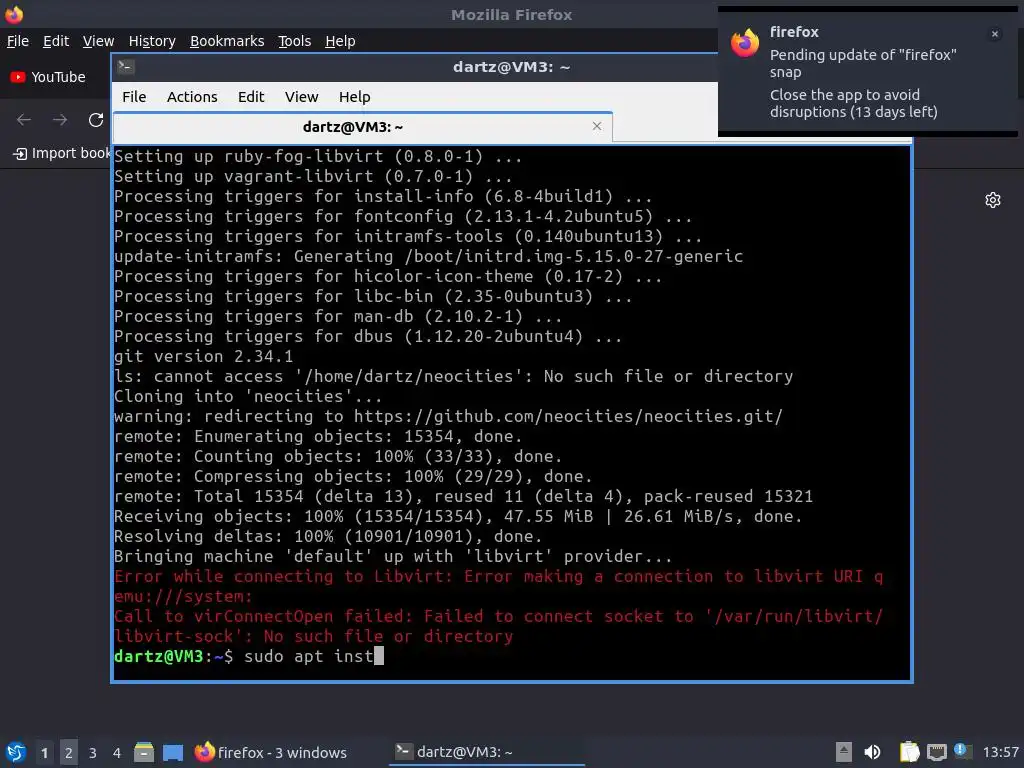Image resolution: width=1024 pixels, height=768 pixels.
Task: Click the Setting up vagrant-libvirt line
Action: [313, 176]
